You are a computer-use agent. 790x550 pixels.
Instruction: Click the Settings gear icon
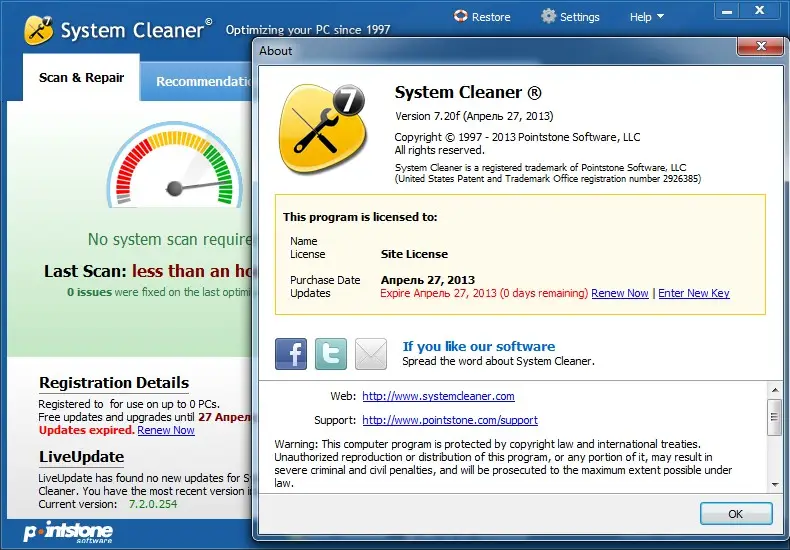(548, 16)
